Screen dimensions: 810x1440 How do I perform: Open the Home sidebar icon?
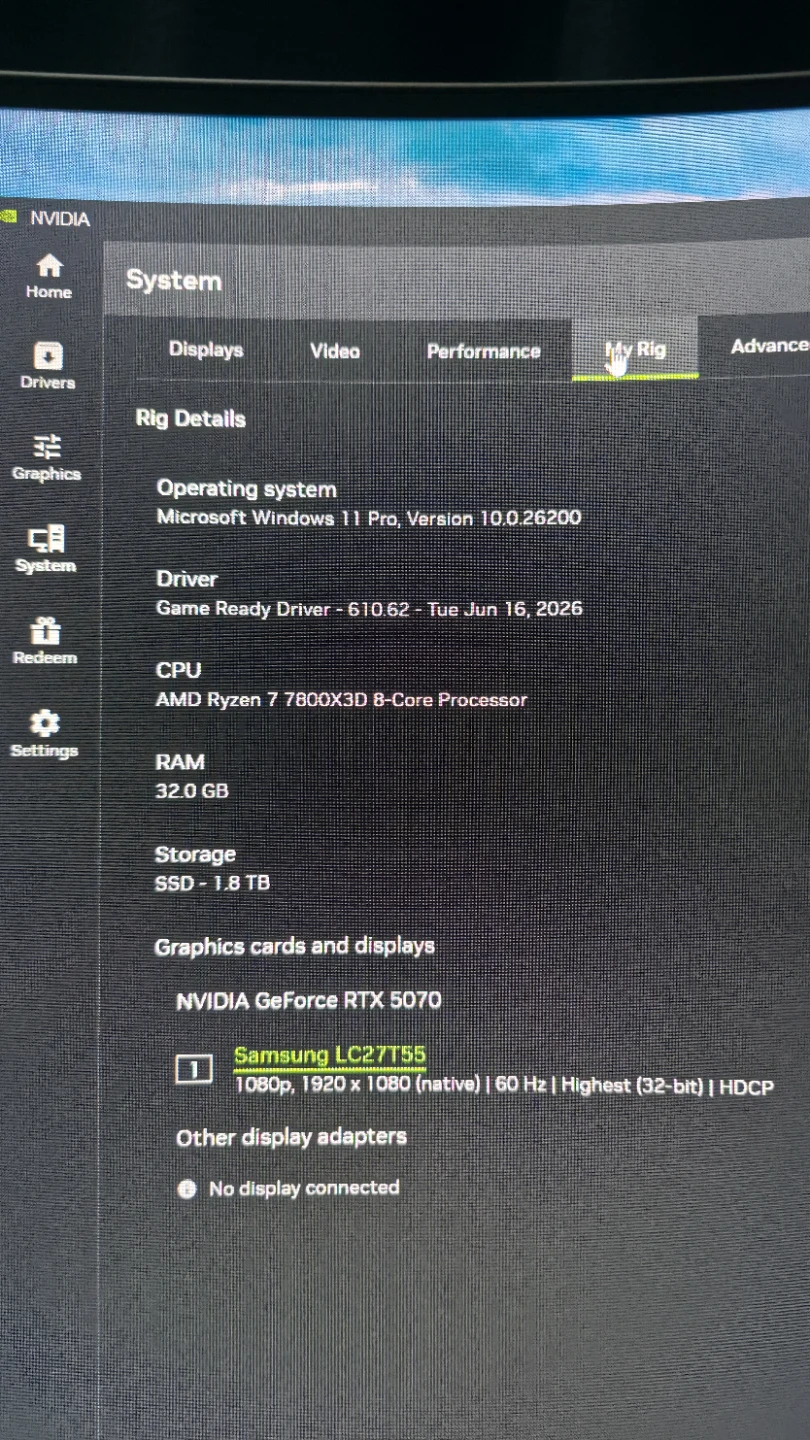49,266
